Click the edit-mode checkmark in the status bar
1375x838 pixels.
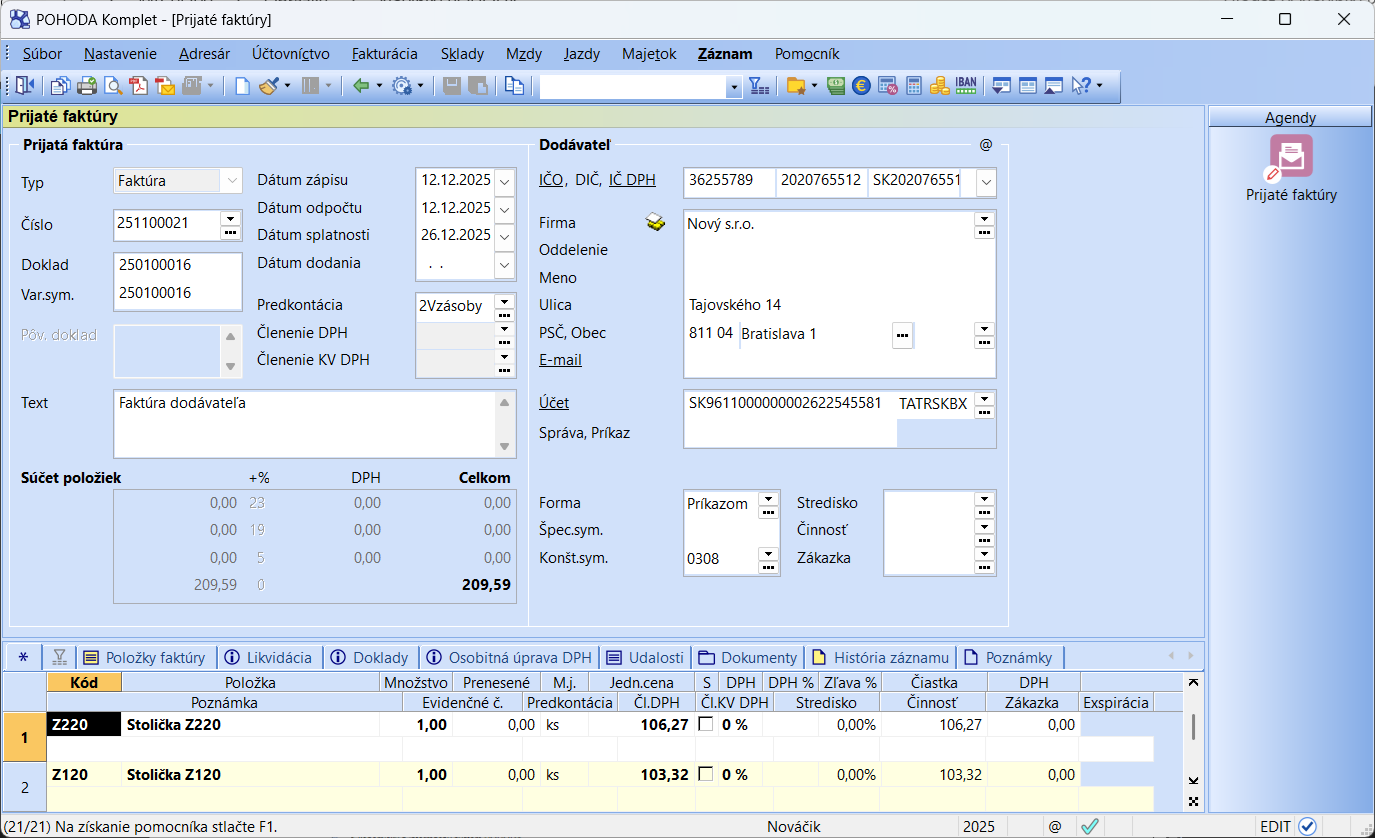(1306, 826)
